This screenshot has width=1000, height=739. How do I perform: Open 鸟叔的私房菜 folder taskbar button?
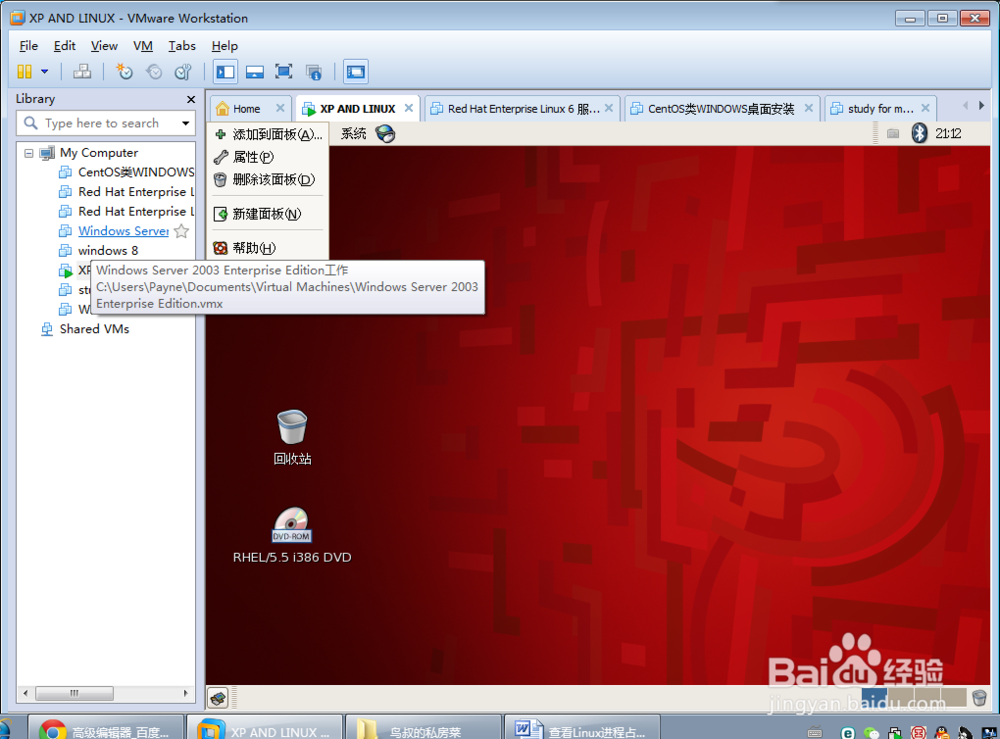tap(423, 729)
